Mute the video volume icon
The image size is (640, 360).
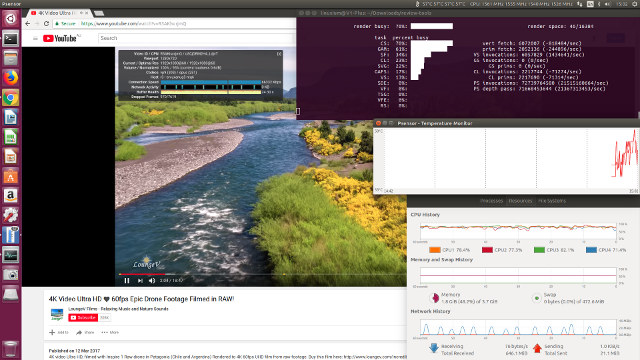[152, 280]
